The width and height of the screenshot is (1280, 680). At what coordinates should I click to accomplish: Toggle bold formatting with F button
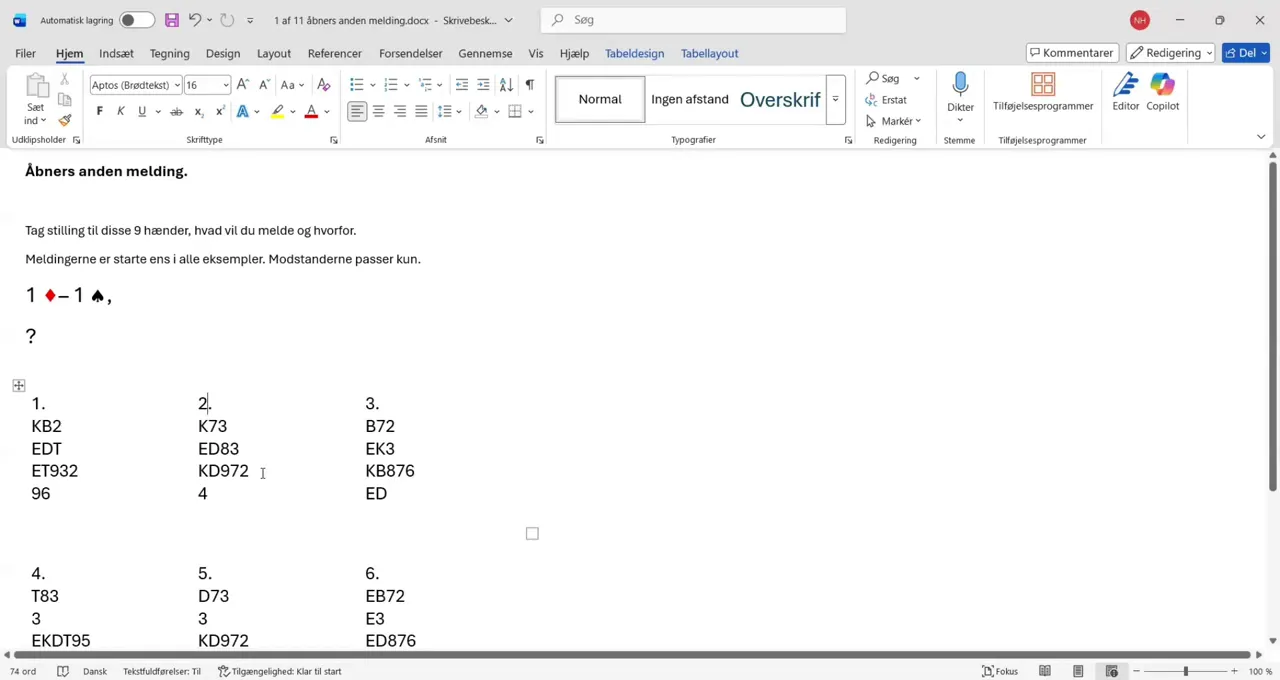coord(99,112)
